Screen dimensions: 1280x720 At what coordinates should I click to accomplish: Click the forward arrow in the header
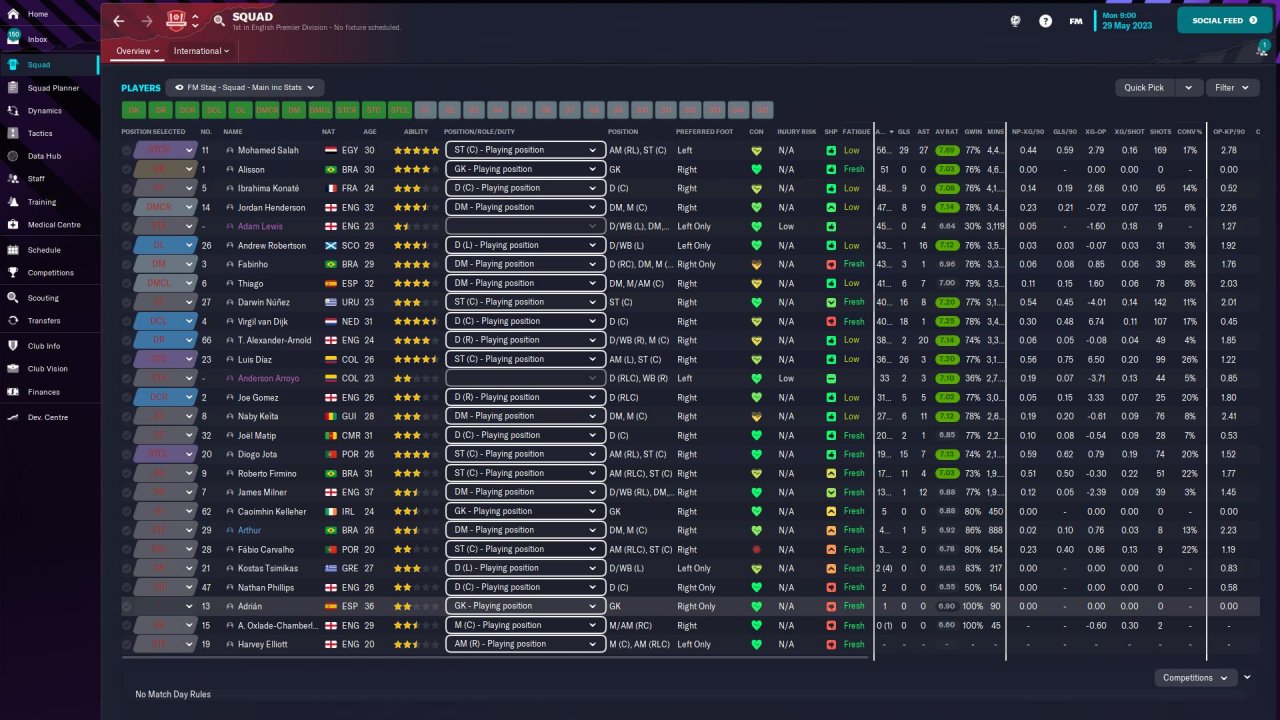(147, 21)
